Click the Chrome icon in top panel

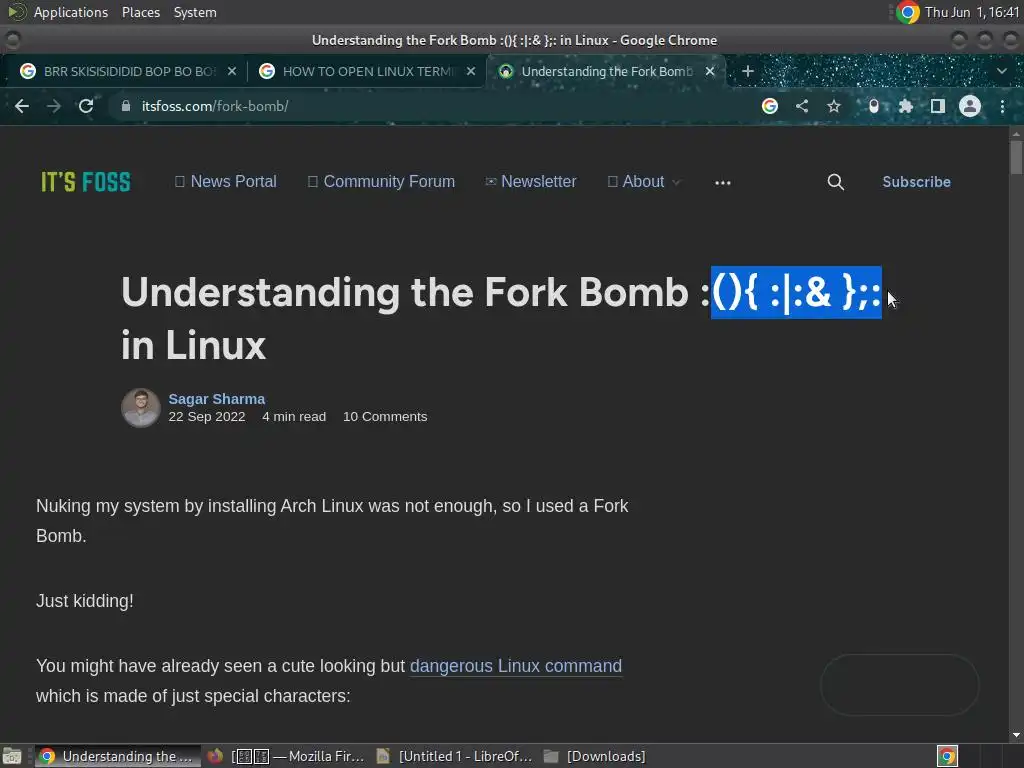[908, 12]
